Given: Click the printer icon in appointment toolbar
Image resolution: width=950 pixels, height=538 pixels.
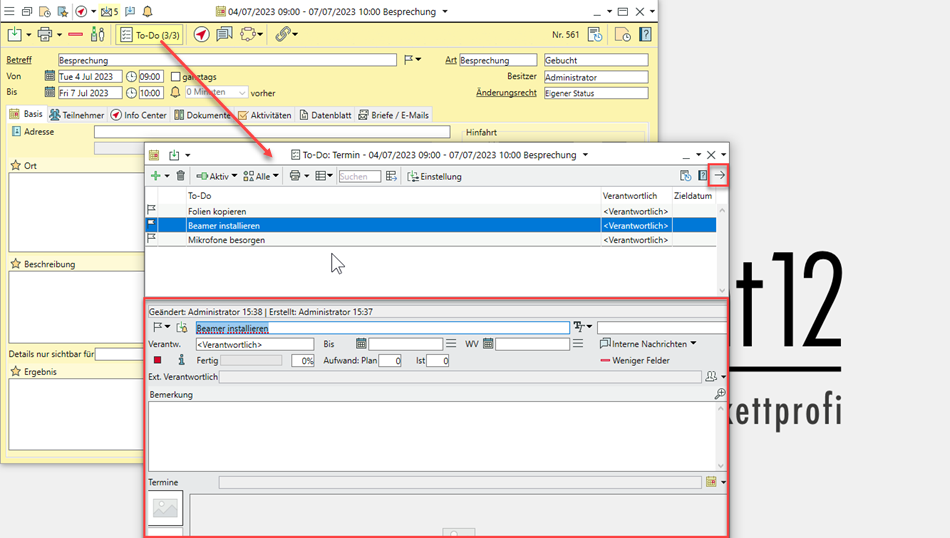Looking at the screenshot, I should pos(43,34).
